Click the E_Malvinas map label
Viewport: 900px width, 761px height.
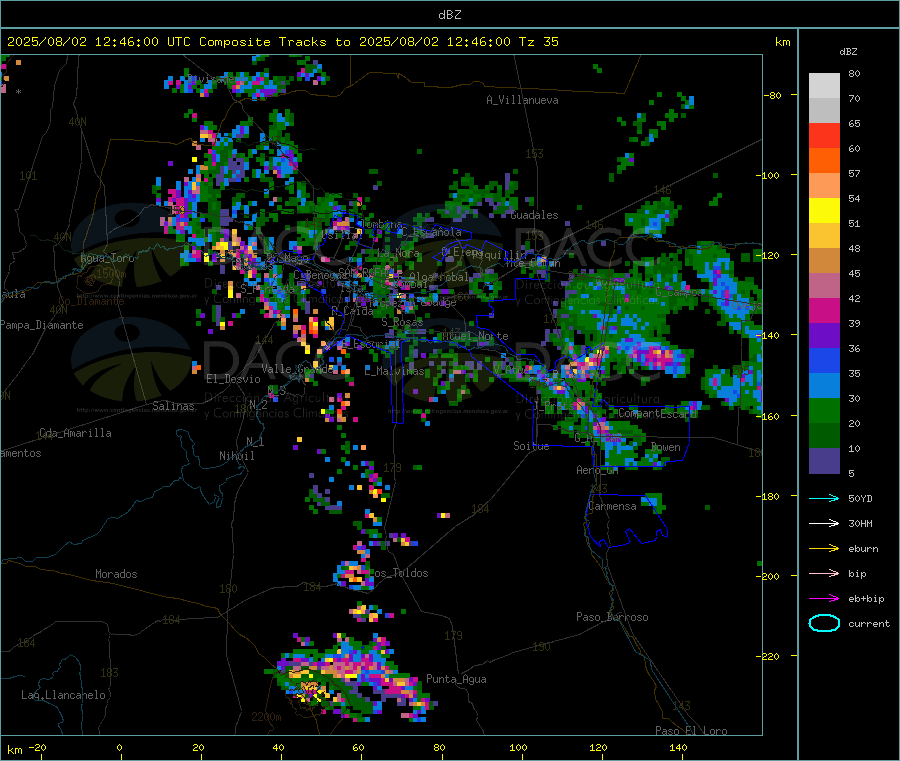(394, 371)
